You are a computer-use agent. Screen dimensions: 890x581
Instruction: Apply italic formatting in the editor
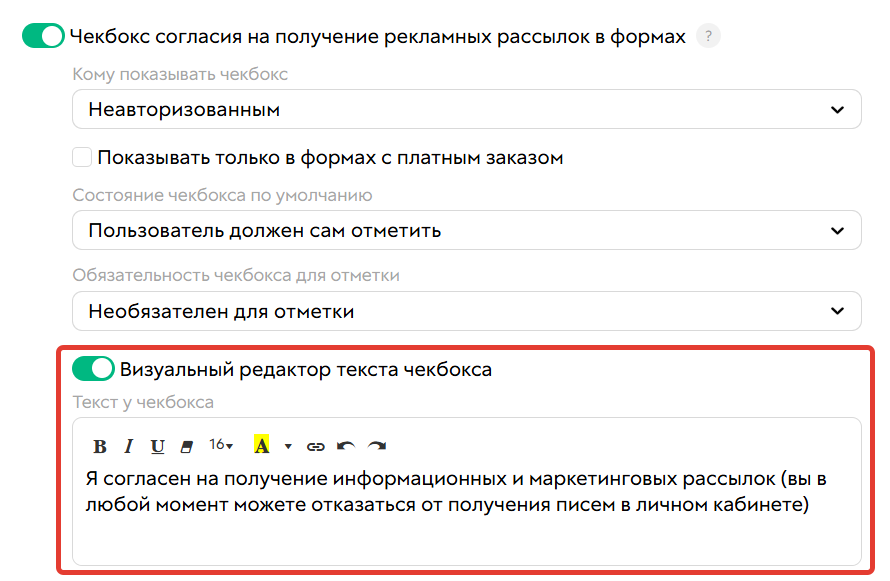(129, 447)
